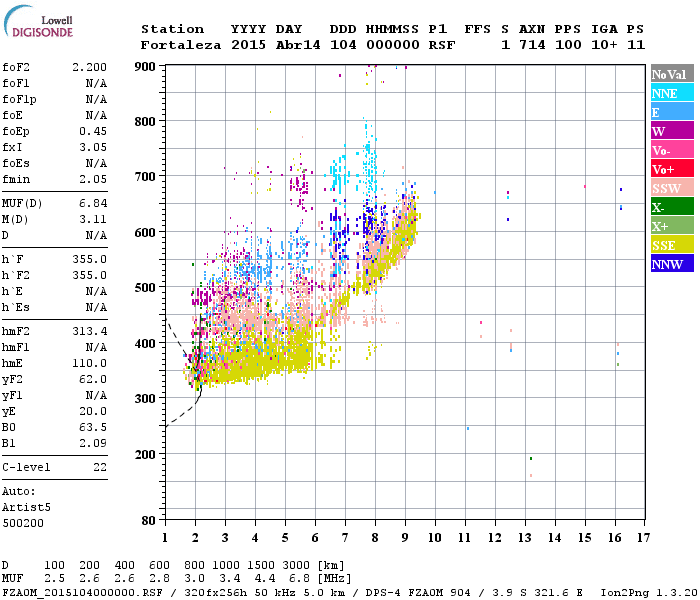Image resolution: width=700 pixels, height=600 pixels.
Task: Select the NNW blue legend swatch
Action: (672, 263)
